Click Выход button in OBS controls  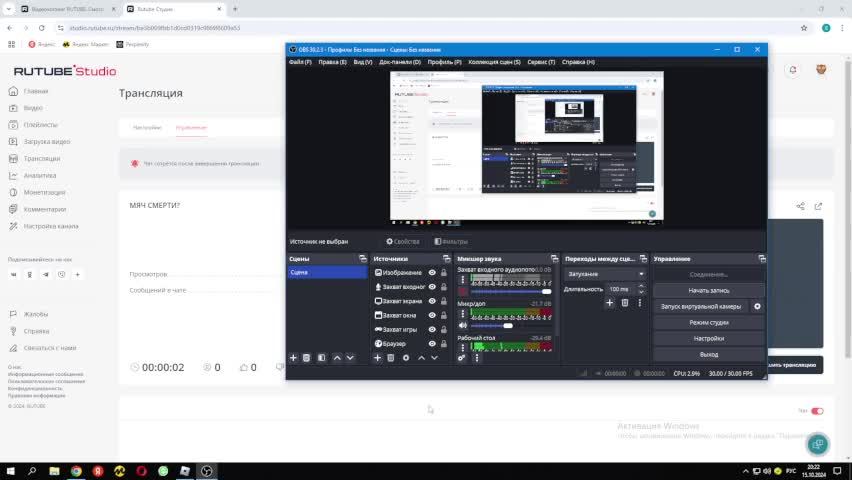point(709,354)
